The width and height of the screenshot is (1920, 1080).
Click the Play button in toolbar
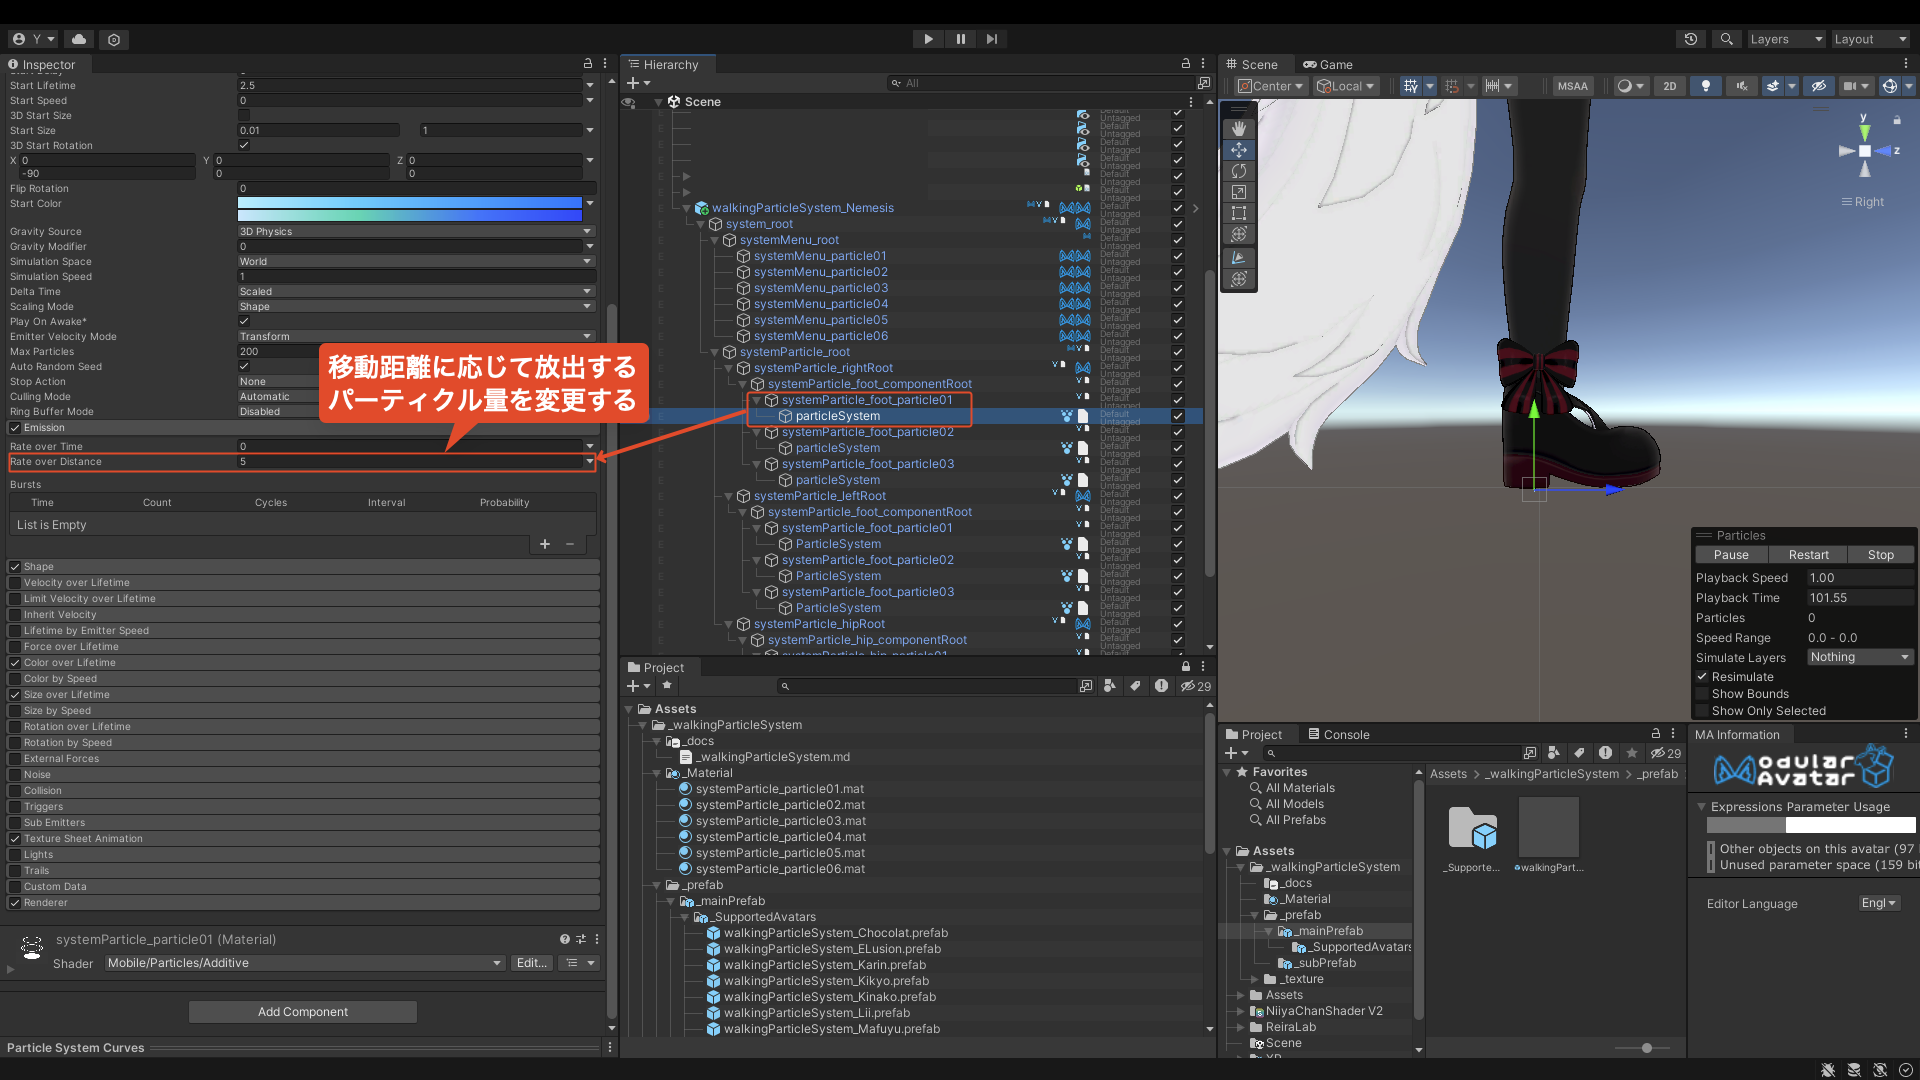point(928,39)
